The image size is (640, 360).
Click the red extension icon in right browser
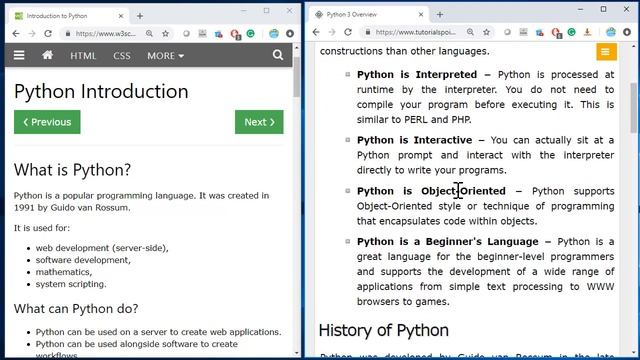(x=556, y=32)
